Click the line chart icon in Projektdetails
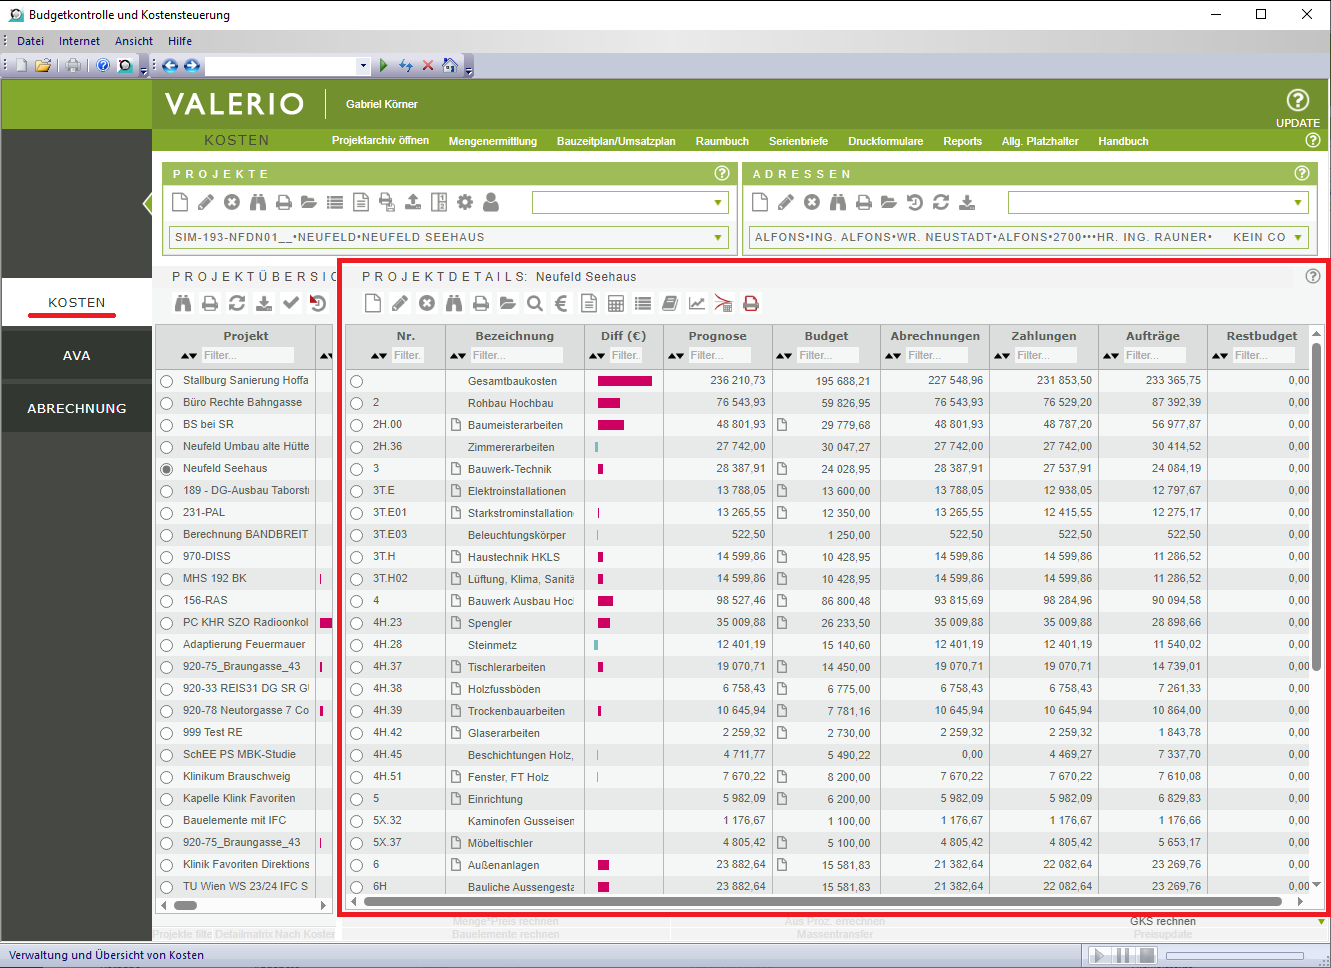The image size is (1331, 968). [x=697, y=303]
